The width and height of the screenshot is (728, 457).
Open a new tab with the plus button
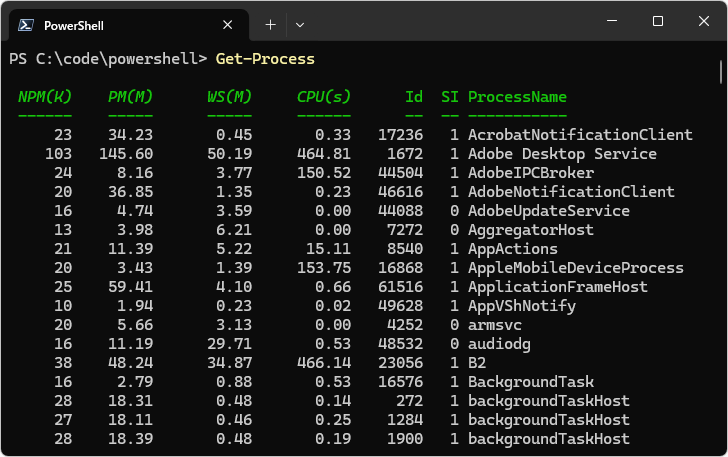270,24
